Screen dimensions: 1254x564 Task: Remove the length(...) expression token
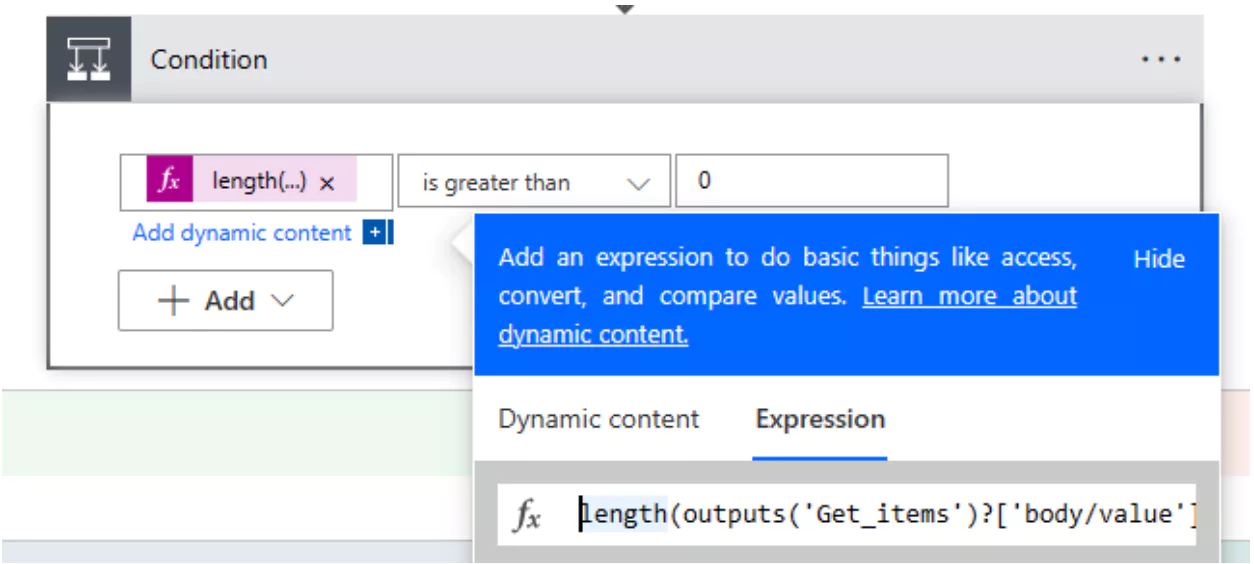tap(327, 183)
